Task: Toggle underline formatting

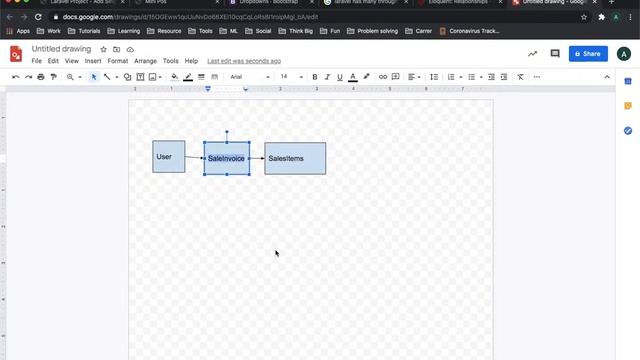Action: point(340,77)
